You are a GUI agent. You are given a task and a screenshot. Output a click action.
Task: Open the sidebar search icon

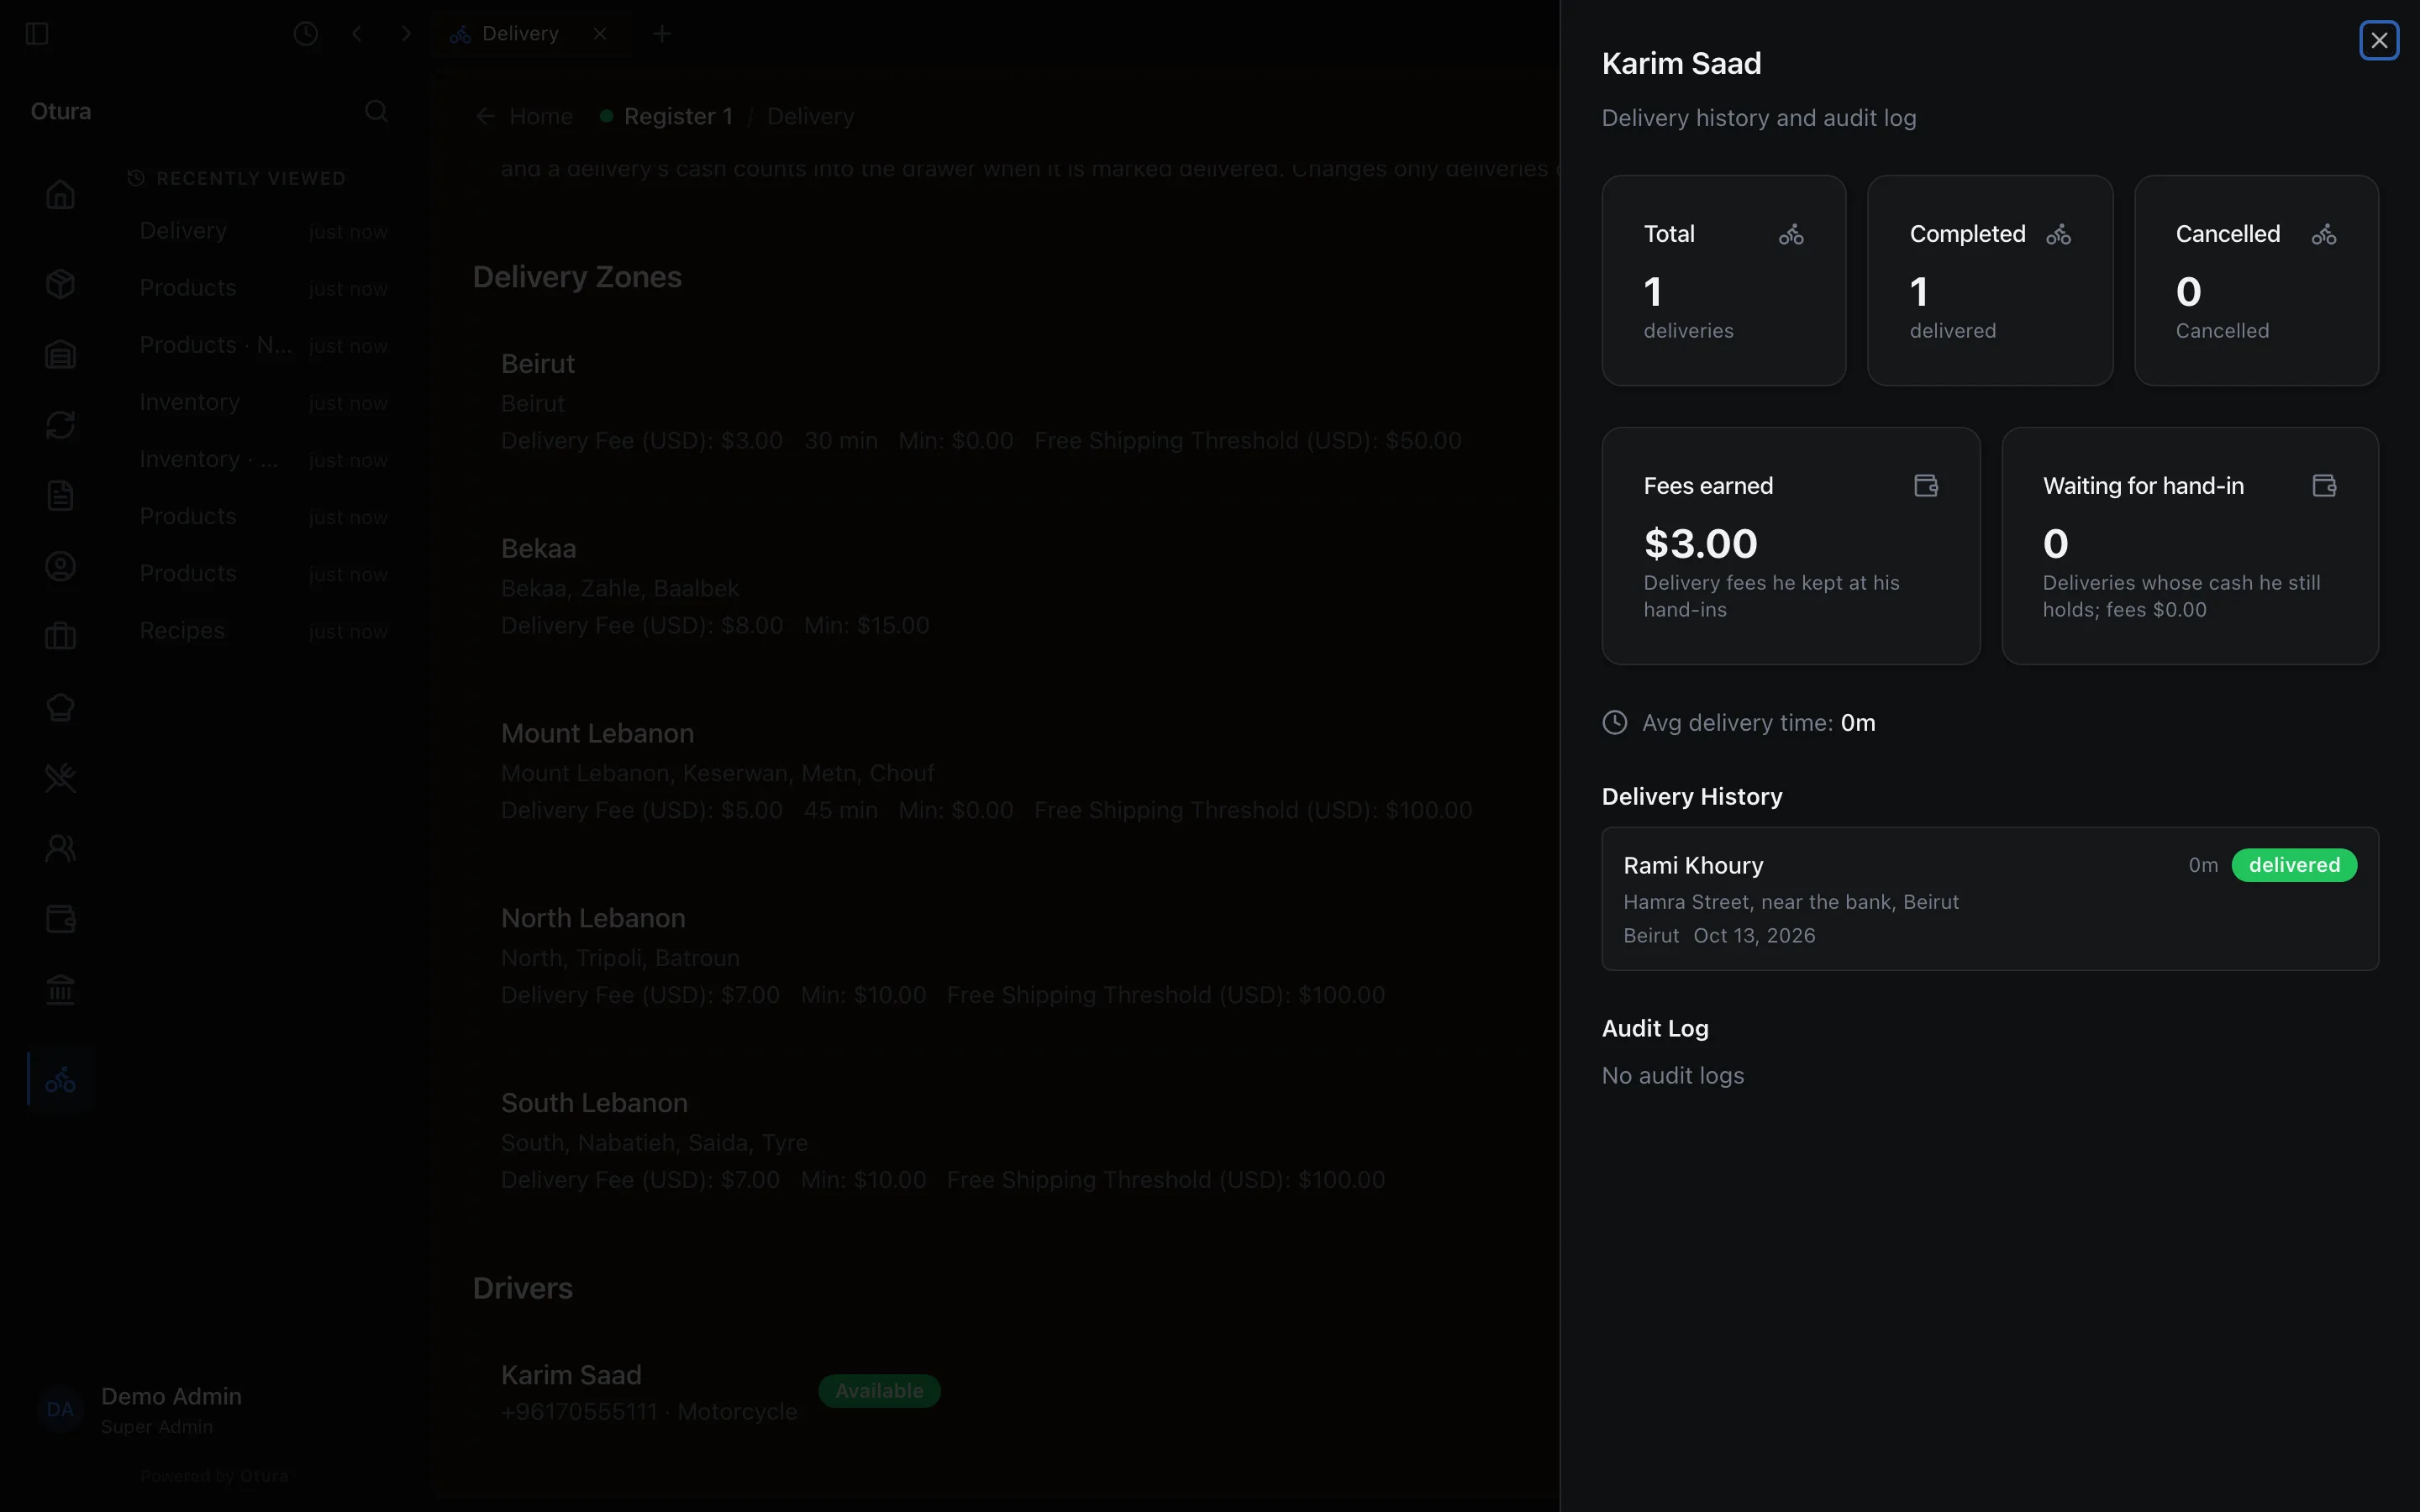(376, 111)
